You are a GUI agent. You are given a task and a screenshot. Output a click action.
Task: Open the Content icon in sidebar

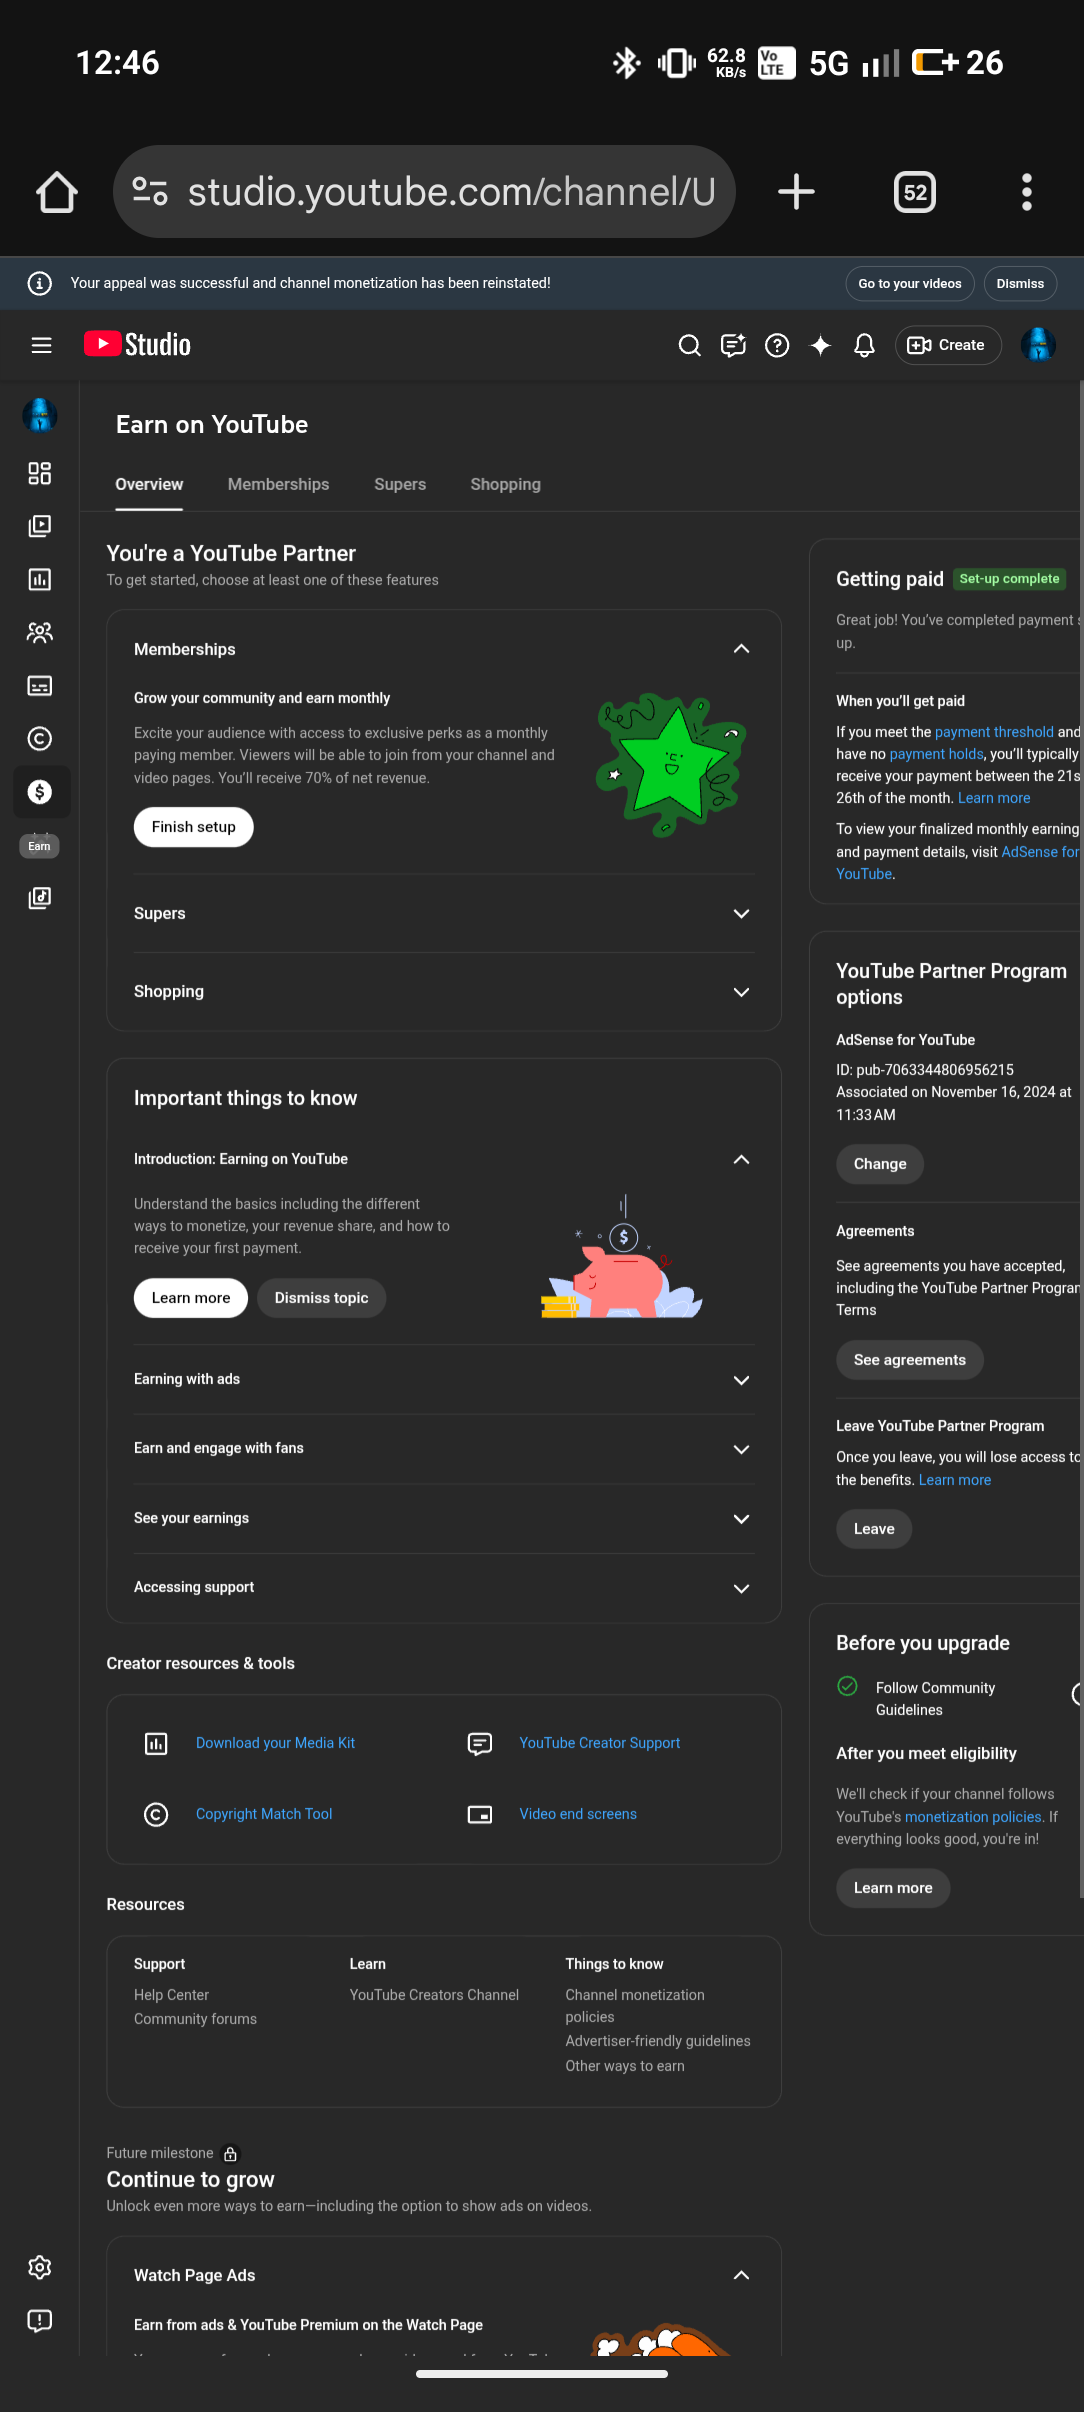[x=40, y=526]
